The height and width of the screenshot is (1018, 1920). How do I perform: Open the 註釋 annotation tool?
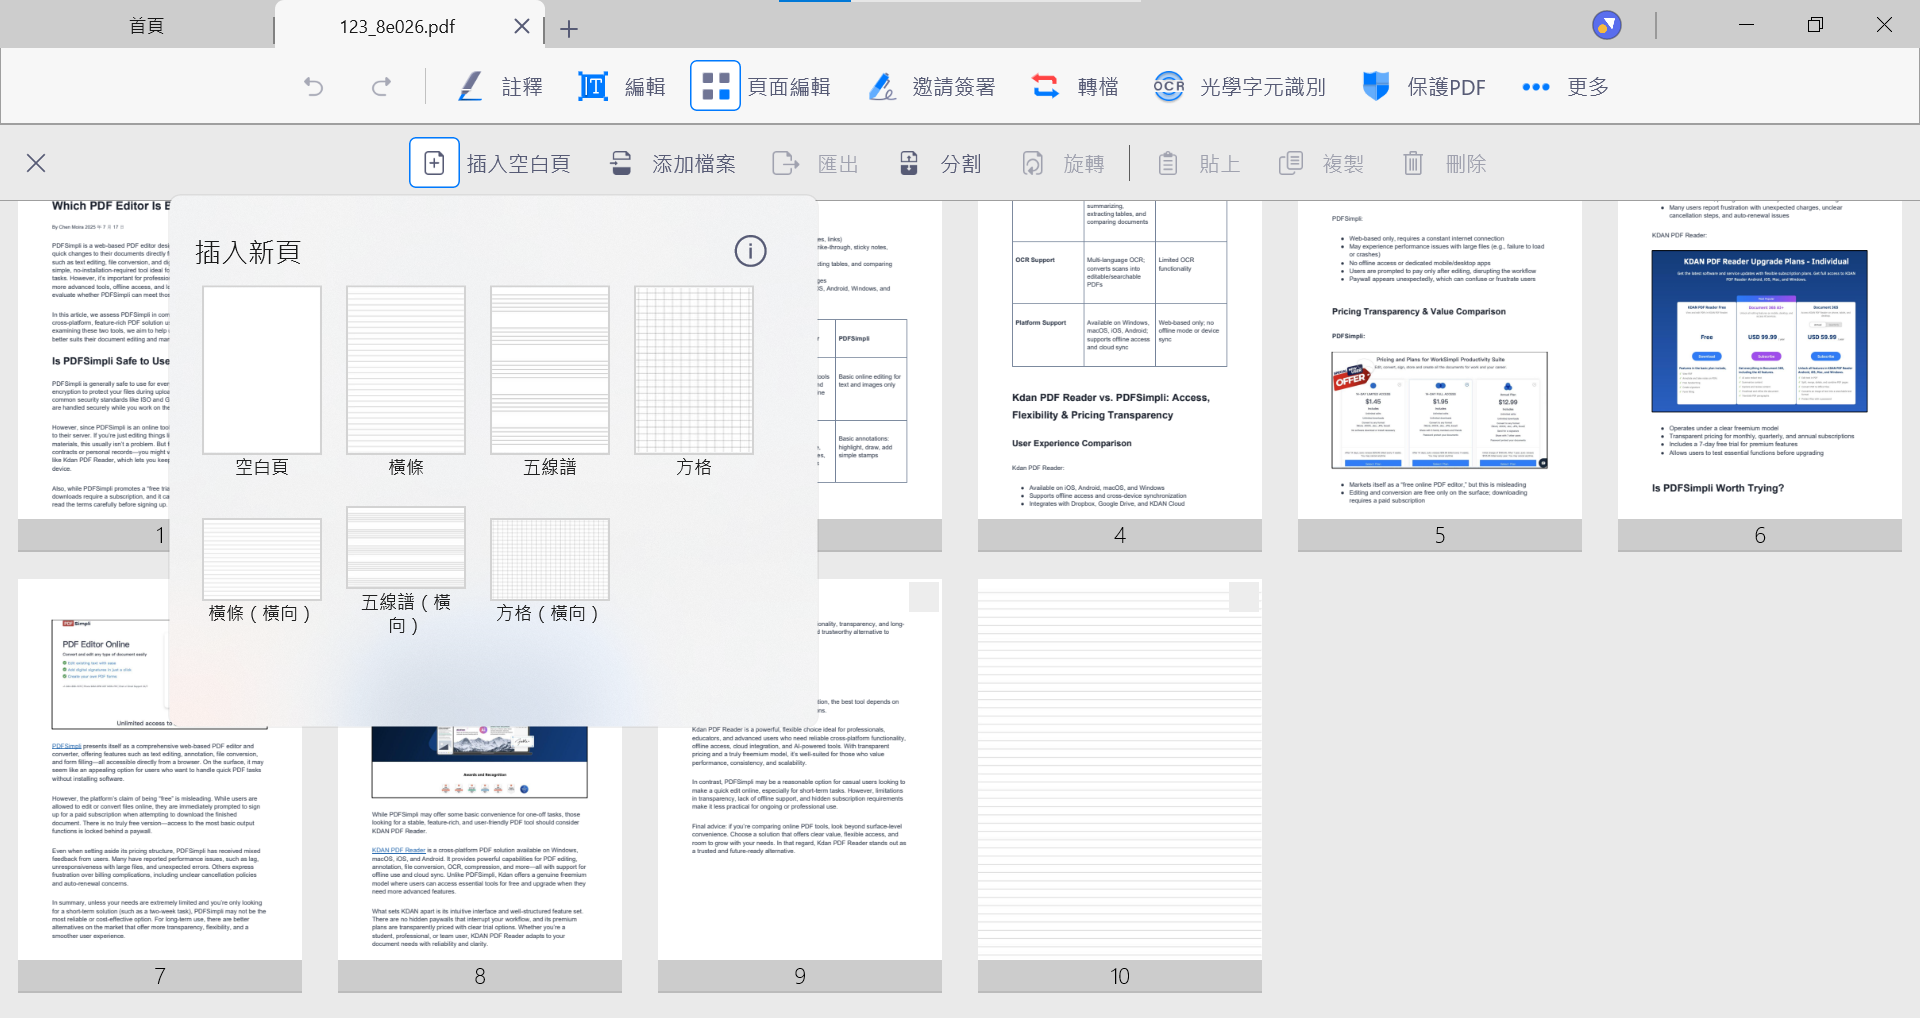click(x=499, y=87)
